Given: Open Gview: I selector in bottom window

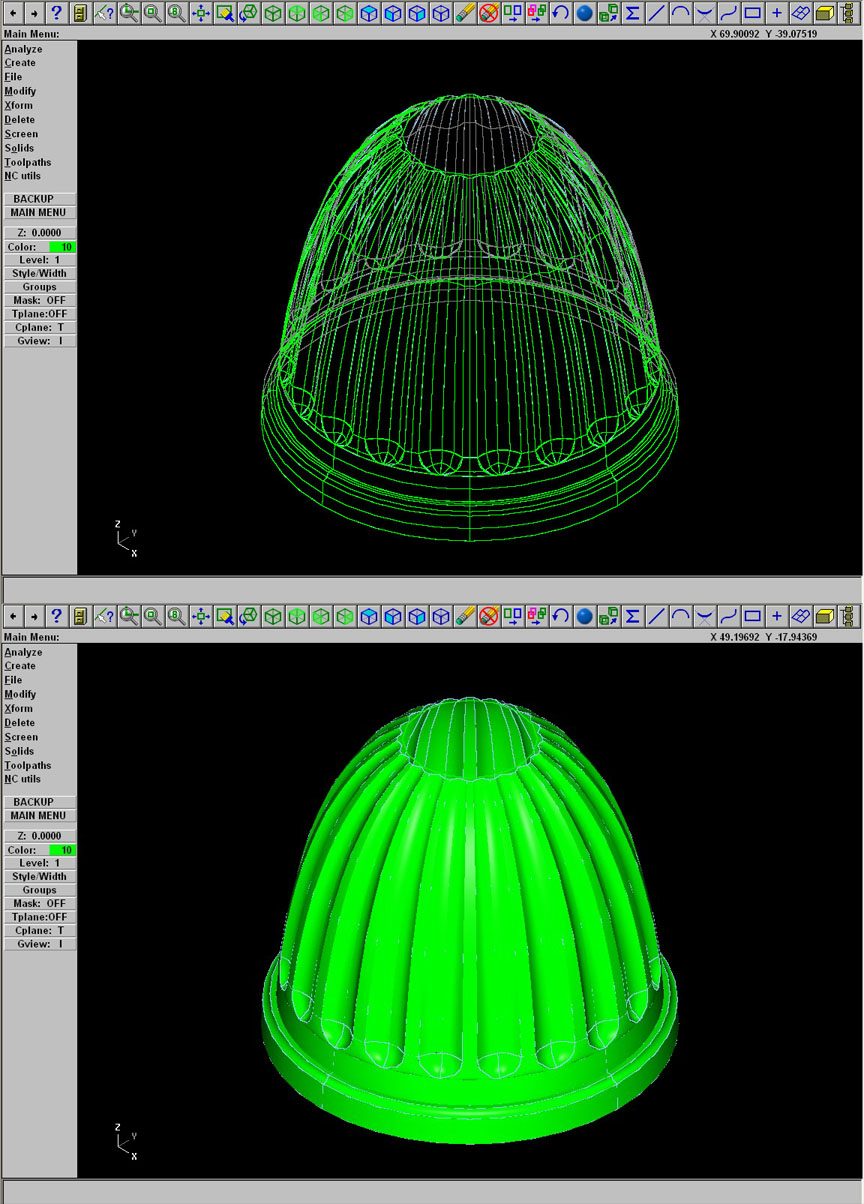Looking at the screenshot, I should click(40, 944).
